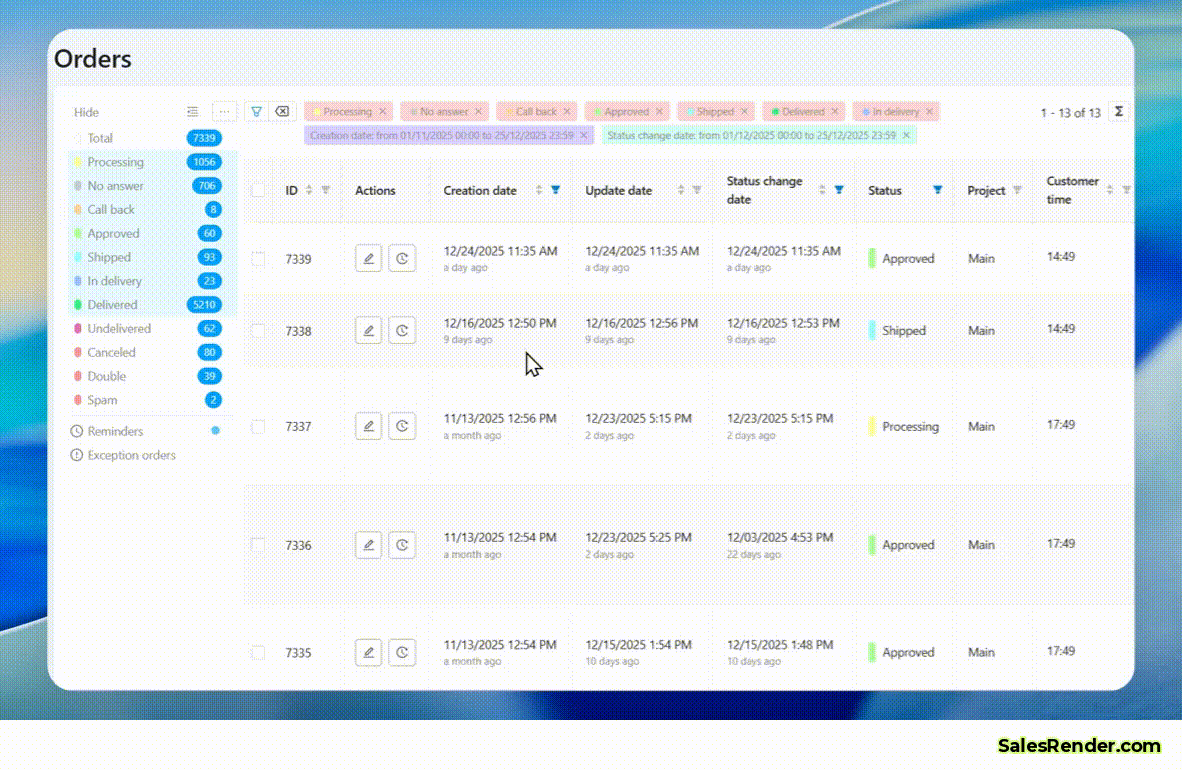This screenshot has height=770, width=1182.
Task: Select the Delivered status filter showing 5210
Action: pos(112,304)
